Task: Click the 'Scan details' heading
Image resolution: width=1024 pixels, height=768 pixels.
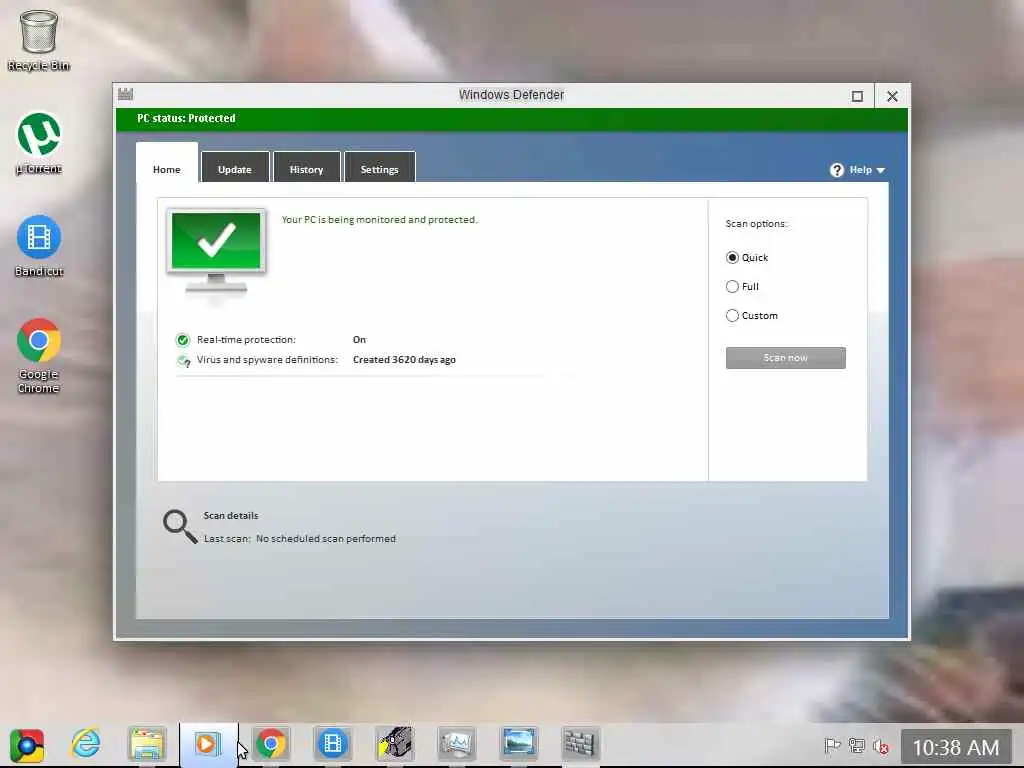Action: [231, 515]
